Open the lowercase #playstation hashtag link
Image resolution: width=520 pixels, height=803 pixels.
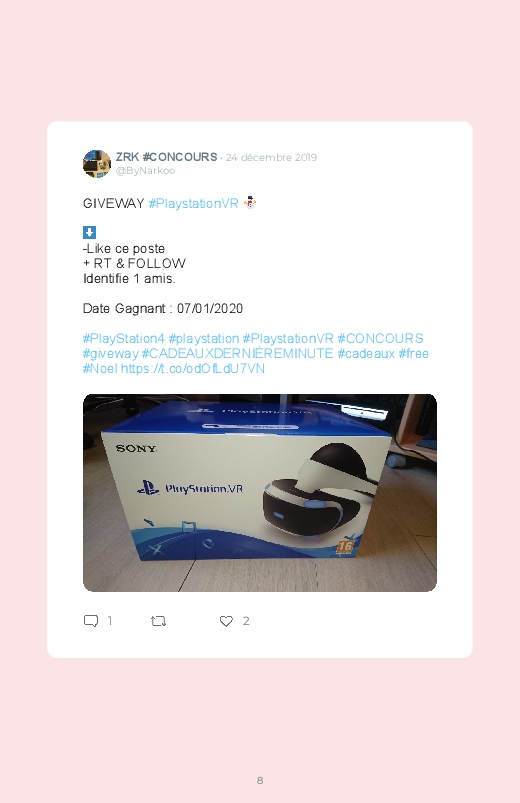pos(204,339)
